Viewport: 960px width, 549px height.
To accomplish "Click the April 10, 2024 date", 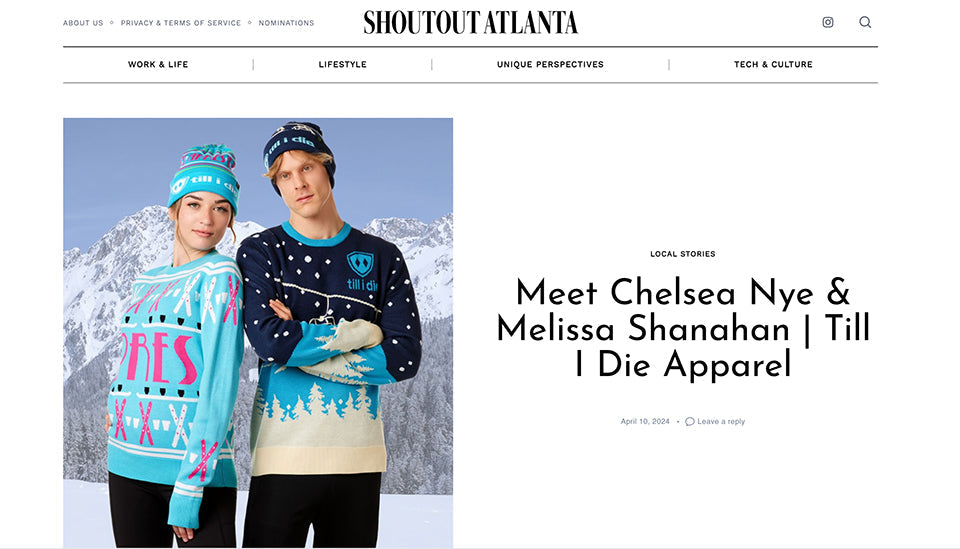I will (x=645, y=422).
